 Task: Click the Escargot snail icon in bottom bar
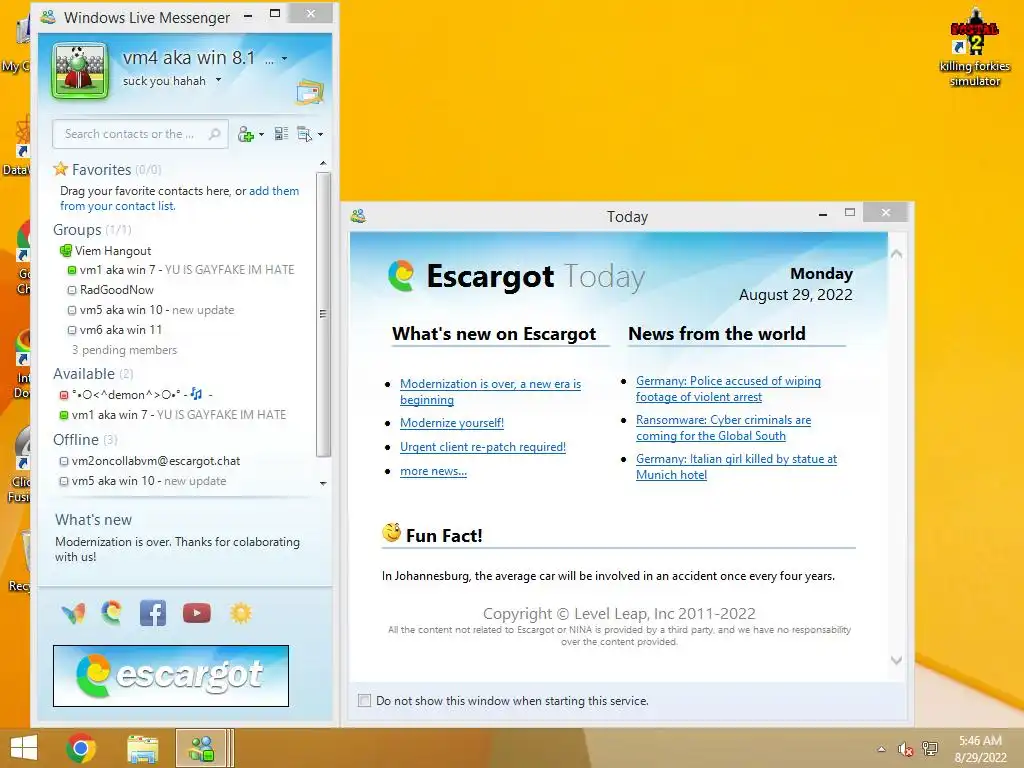[x=112, y=613]
